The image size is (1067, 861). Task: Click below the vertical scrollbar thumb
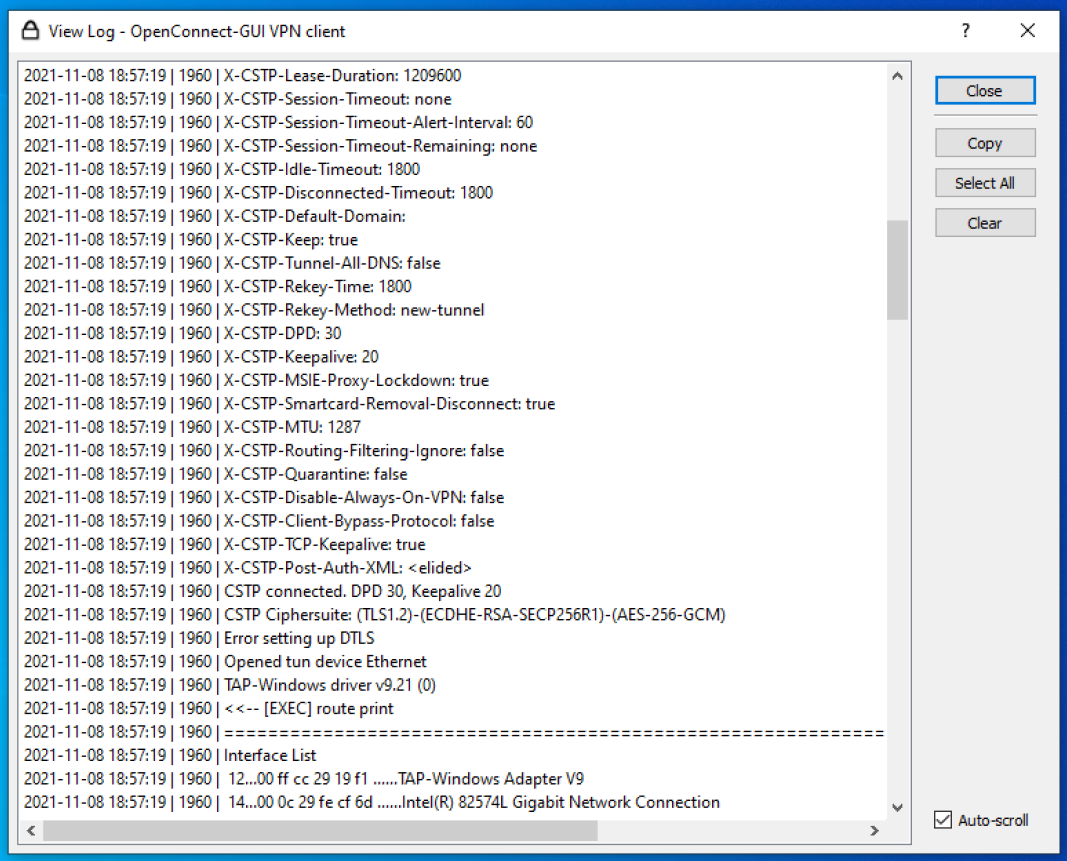tap(898, 550)
